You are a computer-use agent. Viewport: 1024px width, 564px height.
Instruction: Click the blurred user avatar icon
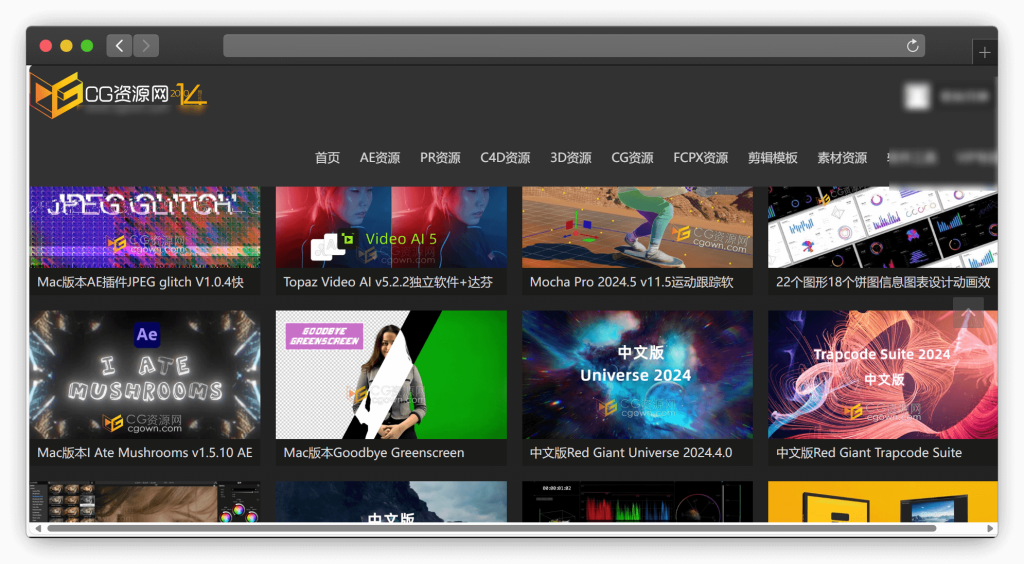(916, 96)
